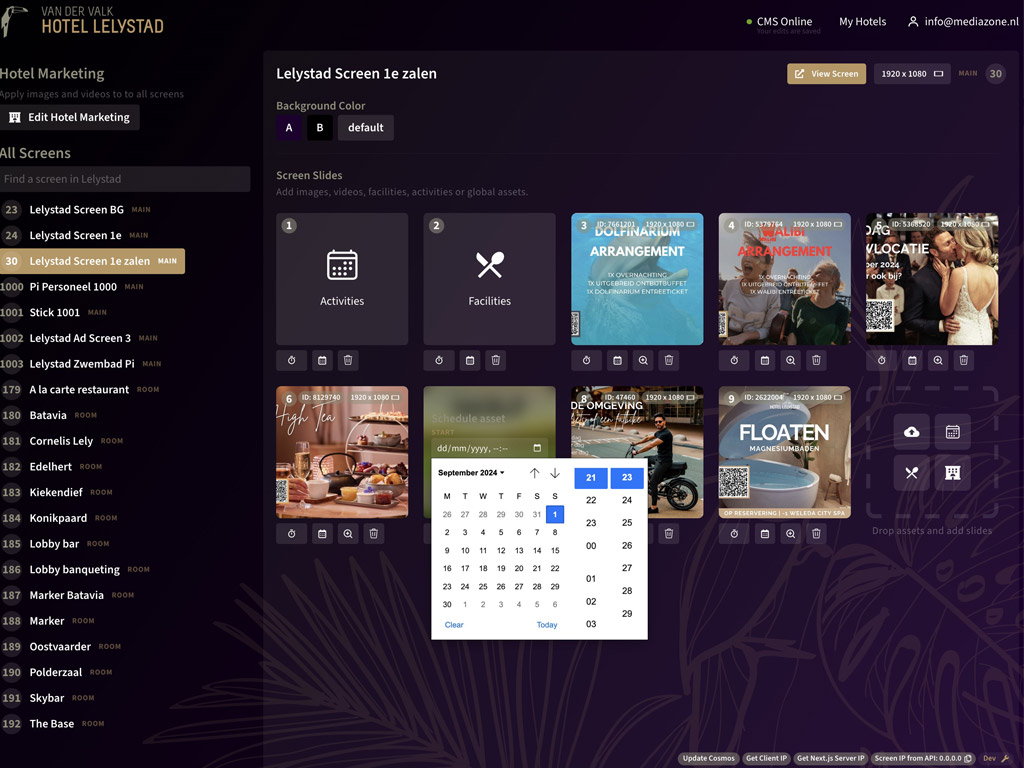Zoom preview of High Tea slide

[348, 534]
